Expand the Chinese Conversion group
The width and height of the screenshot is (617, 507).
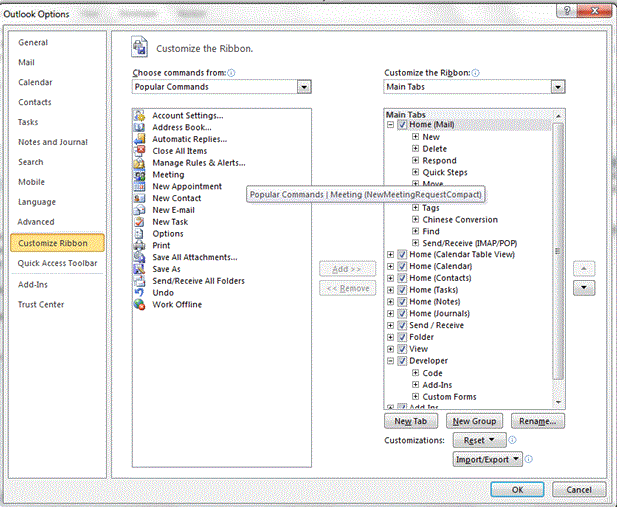(x=415, y=219)
